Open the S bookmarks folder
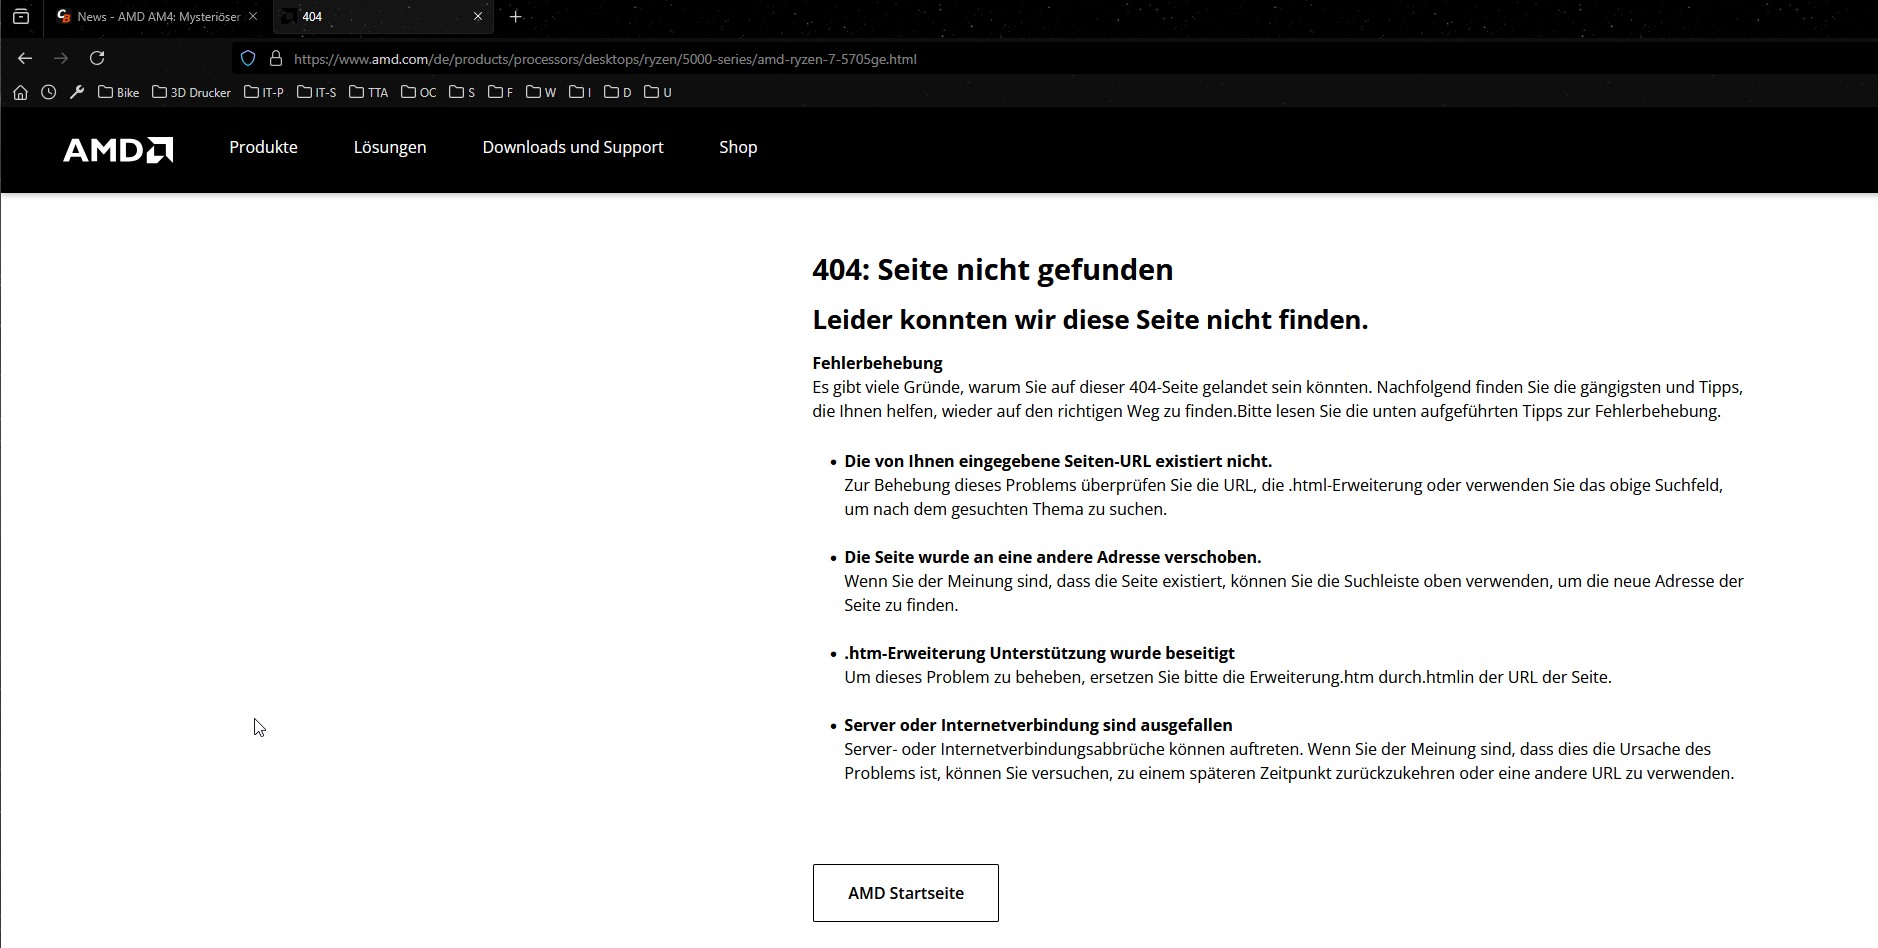 click(x=462, y=92)
